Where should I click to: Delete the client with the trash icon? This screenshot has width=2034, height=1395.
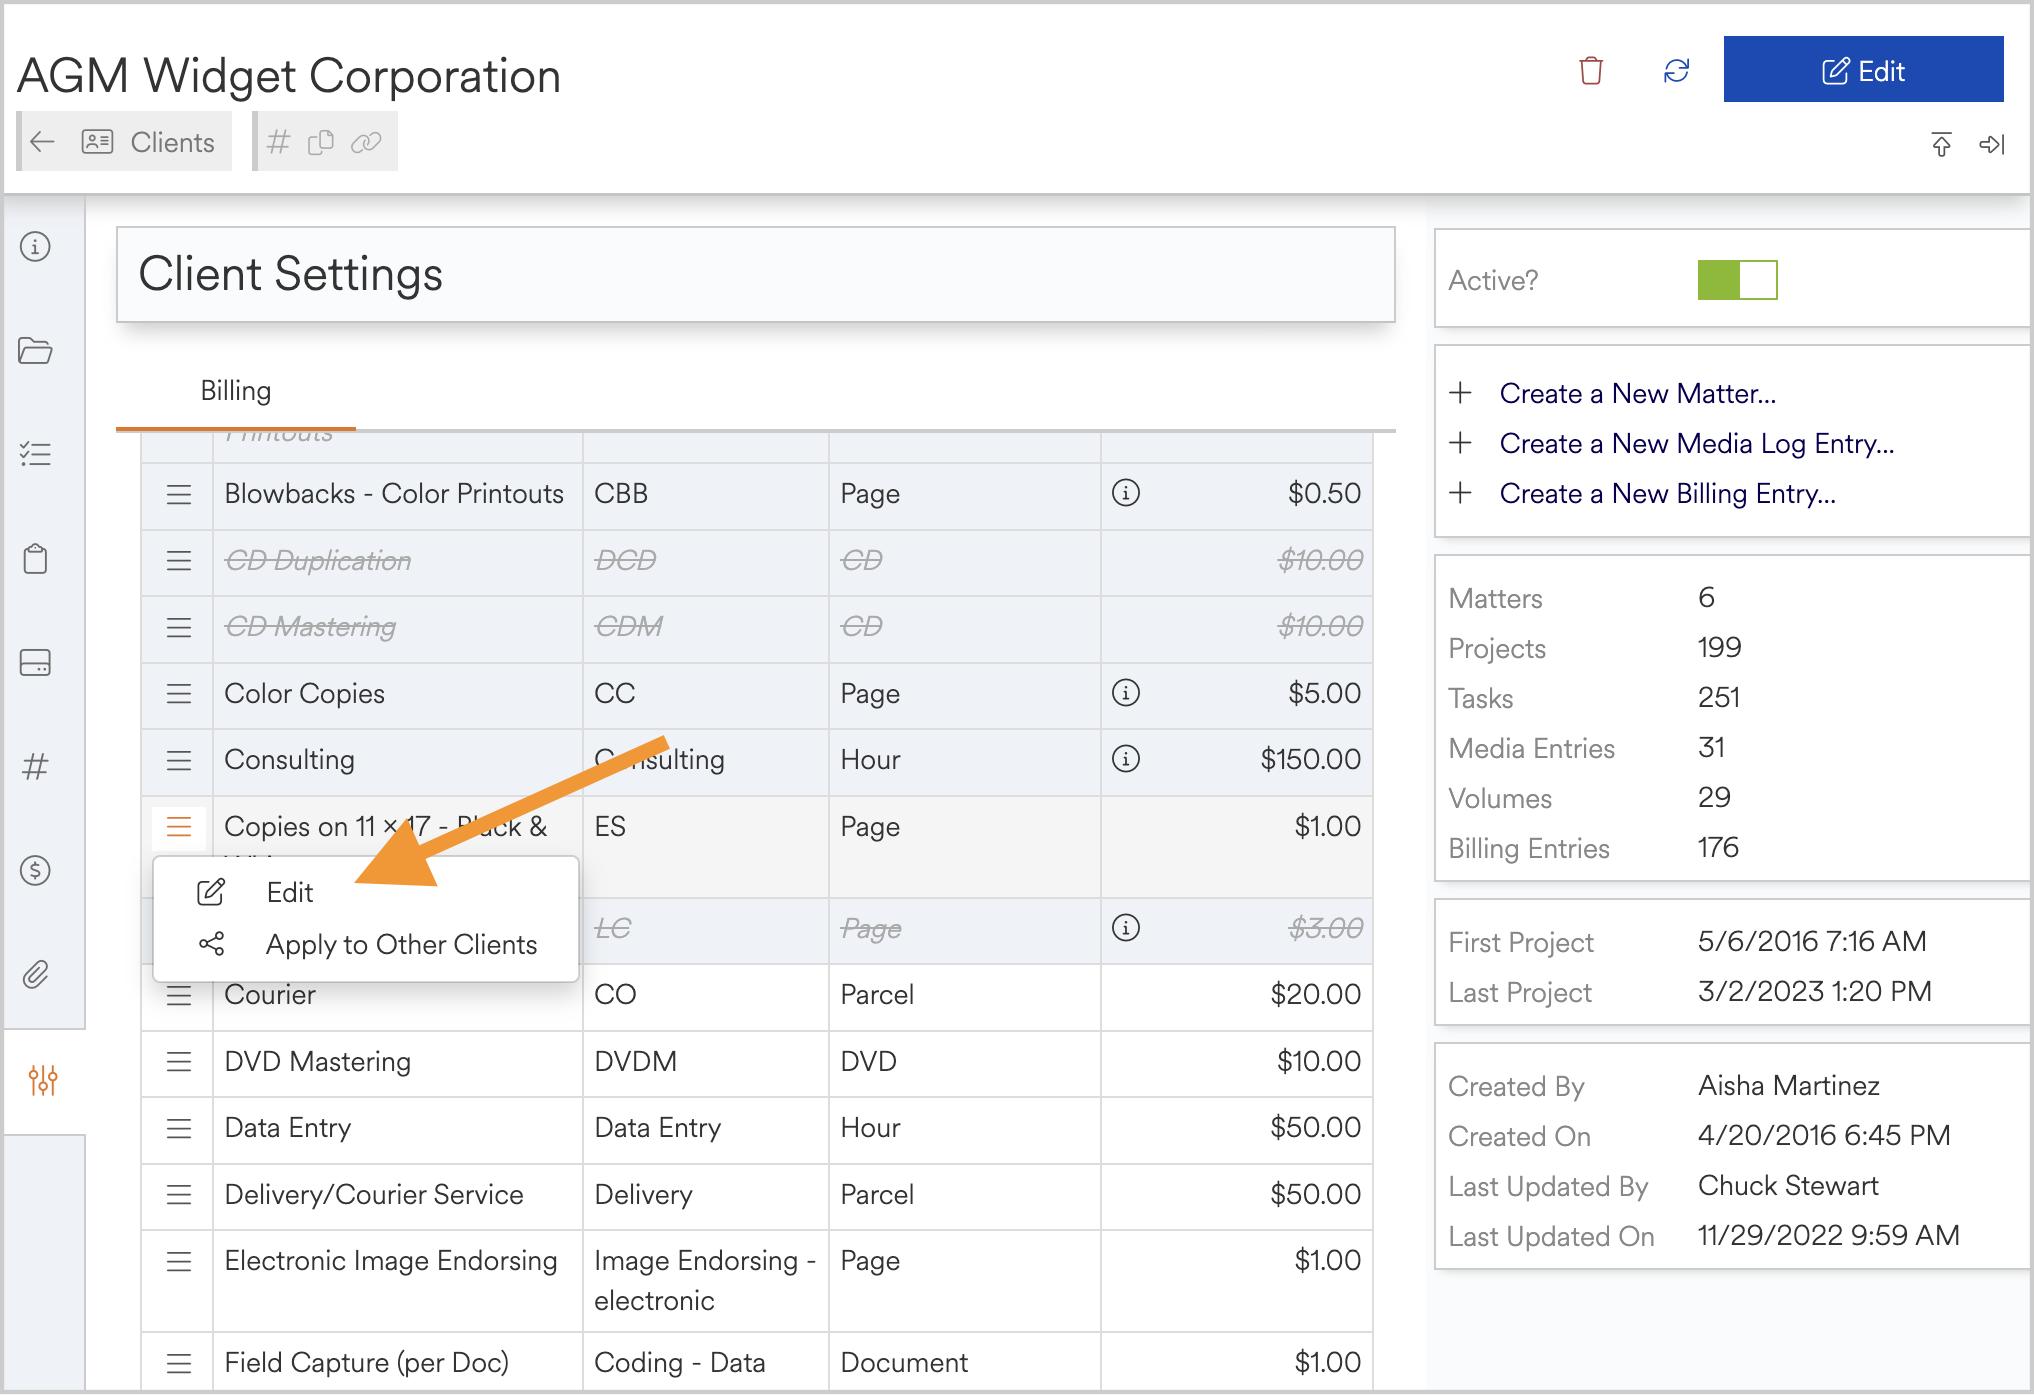[1591, 70]
